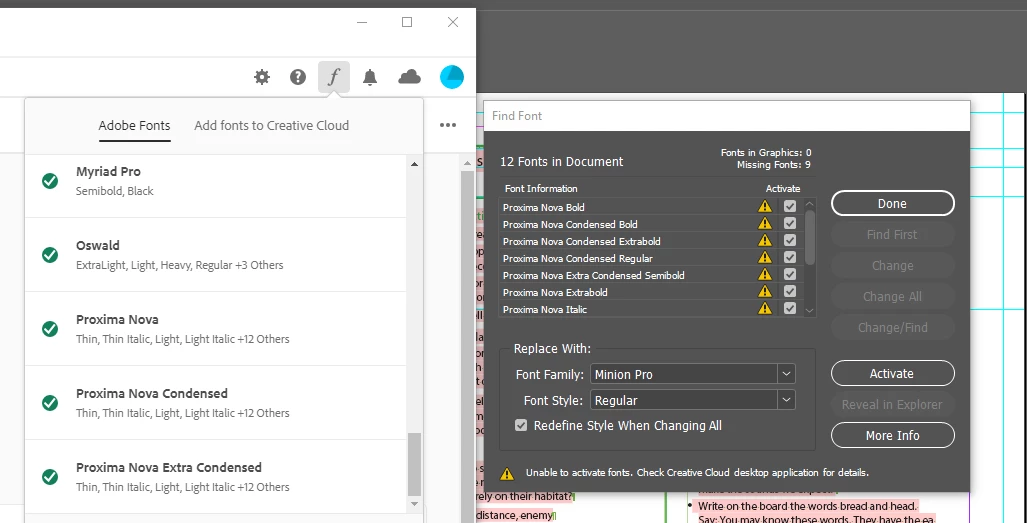Select Proxima Nova Extra Condensed Semibold row

(651, 275)
